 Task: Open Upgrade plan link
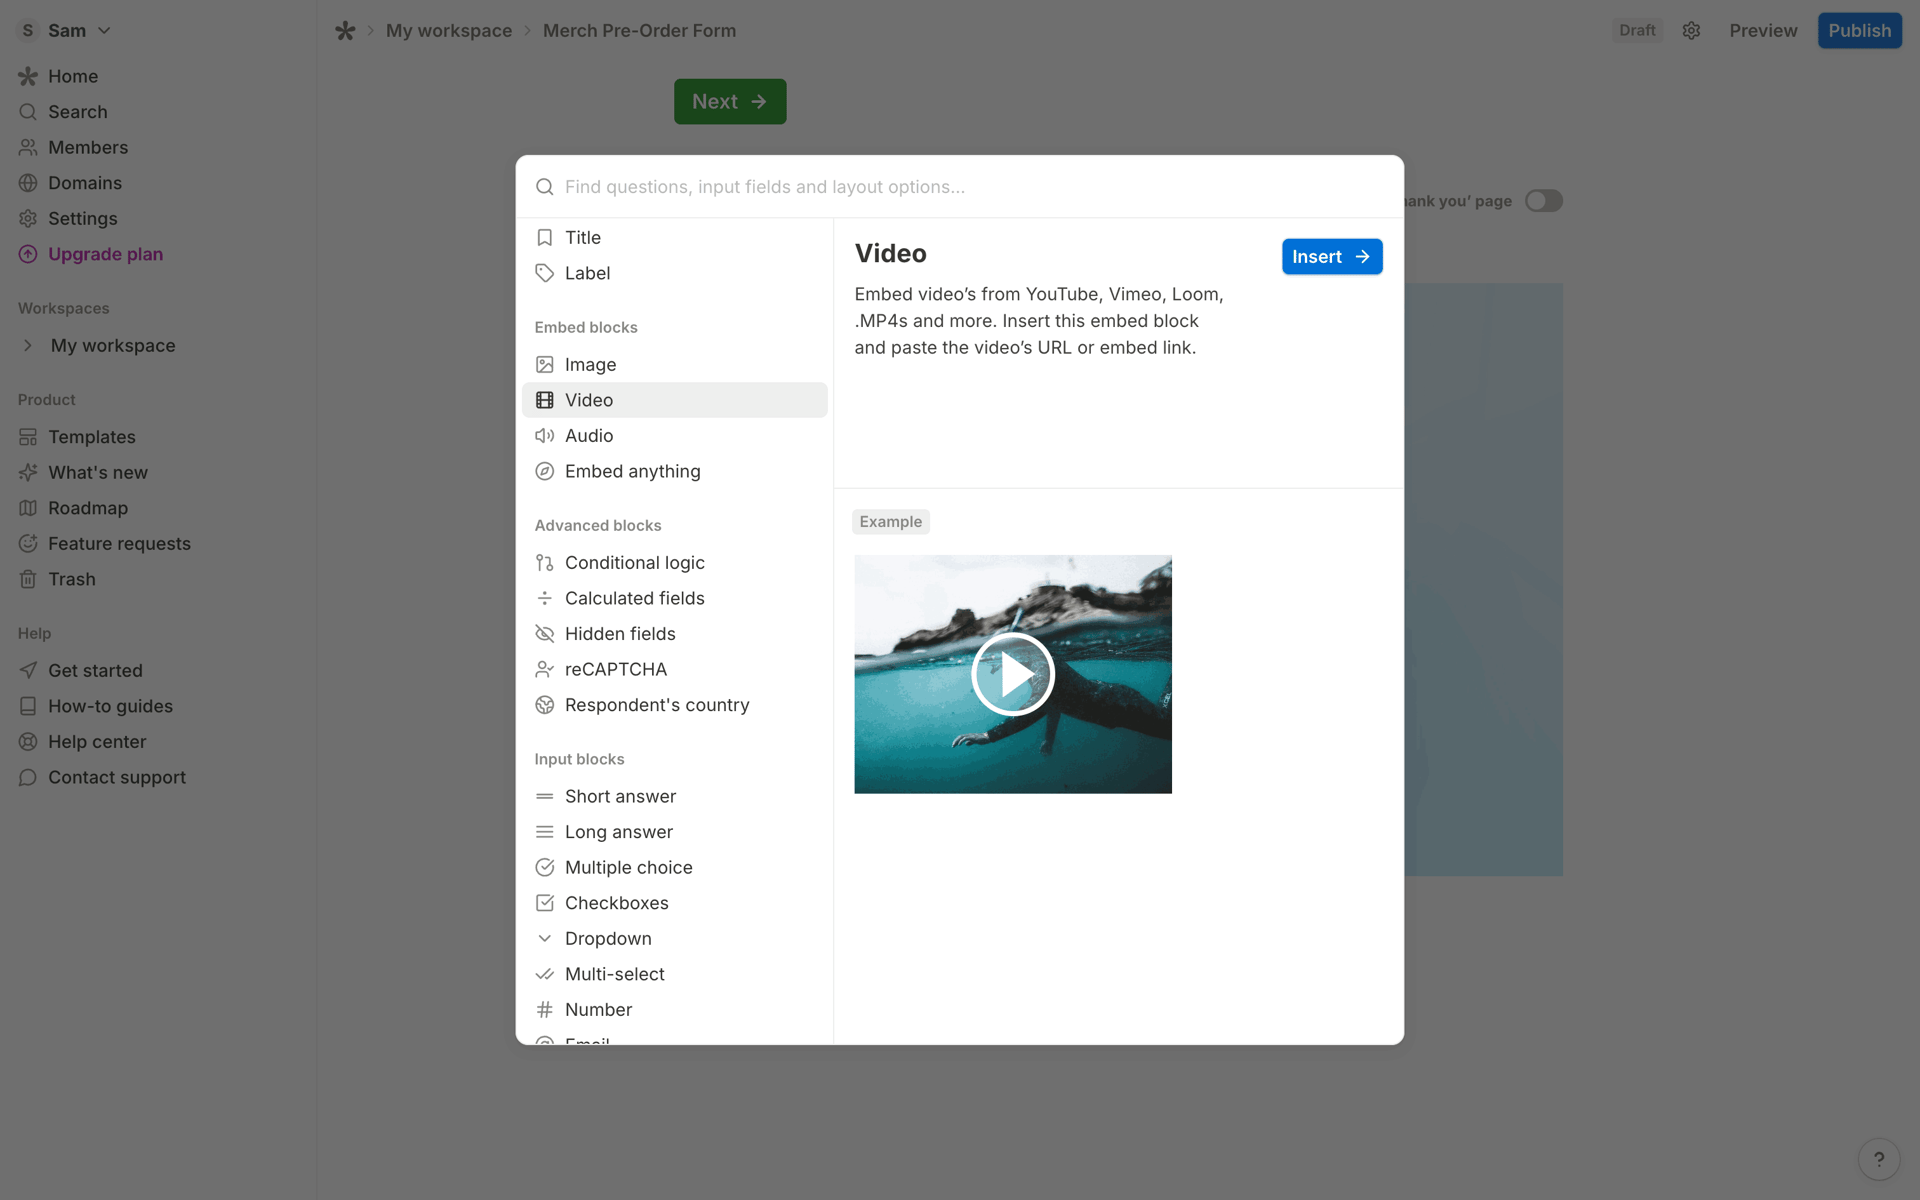coord(105,254)
